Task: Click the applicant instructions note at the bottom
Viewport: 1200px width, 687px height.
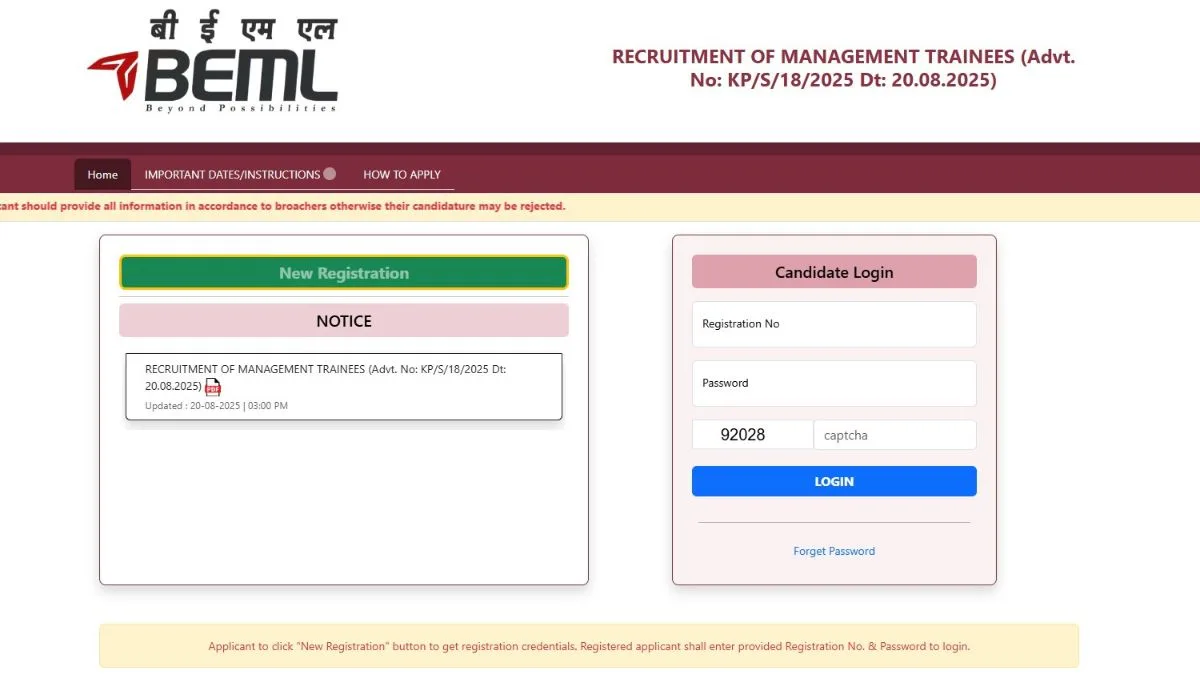Action: [589, 646]
